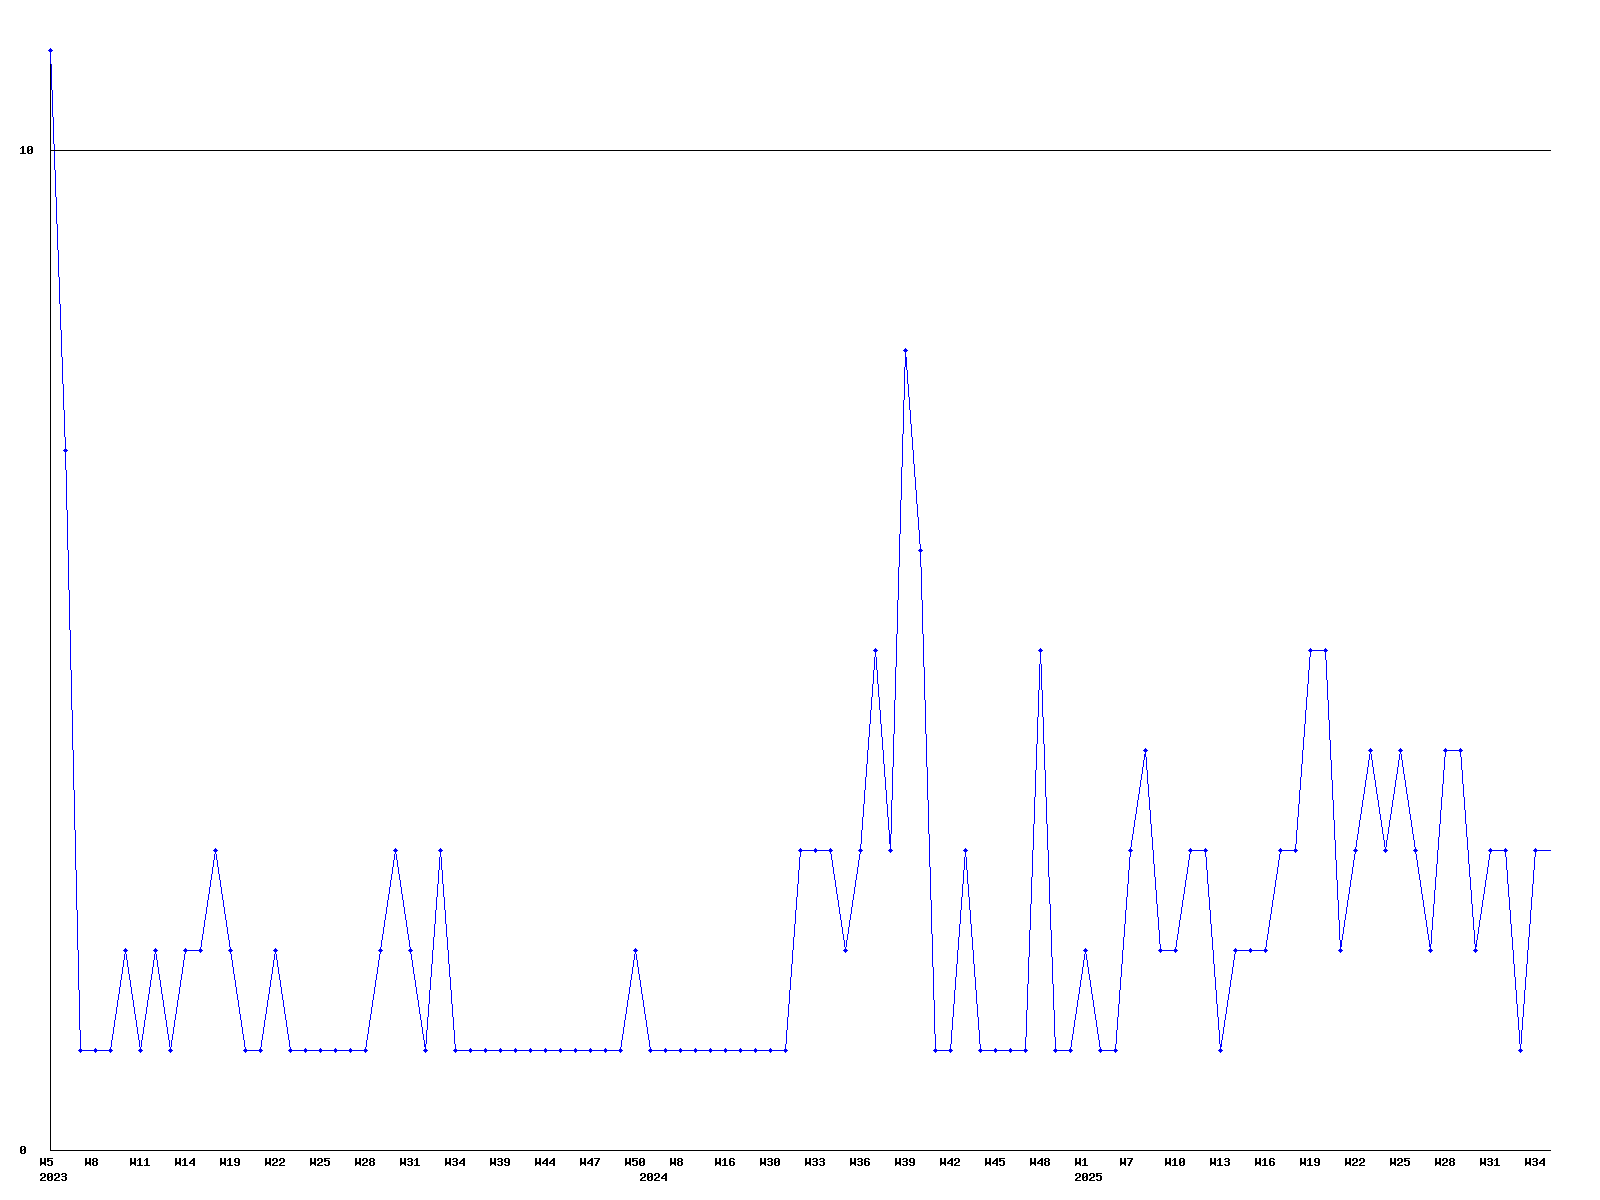Click the W45 week label
Image resolution: width=1600 pixels, height=1200 pixels.
(x=995, y=1162)
